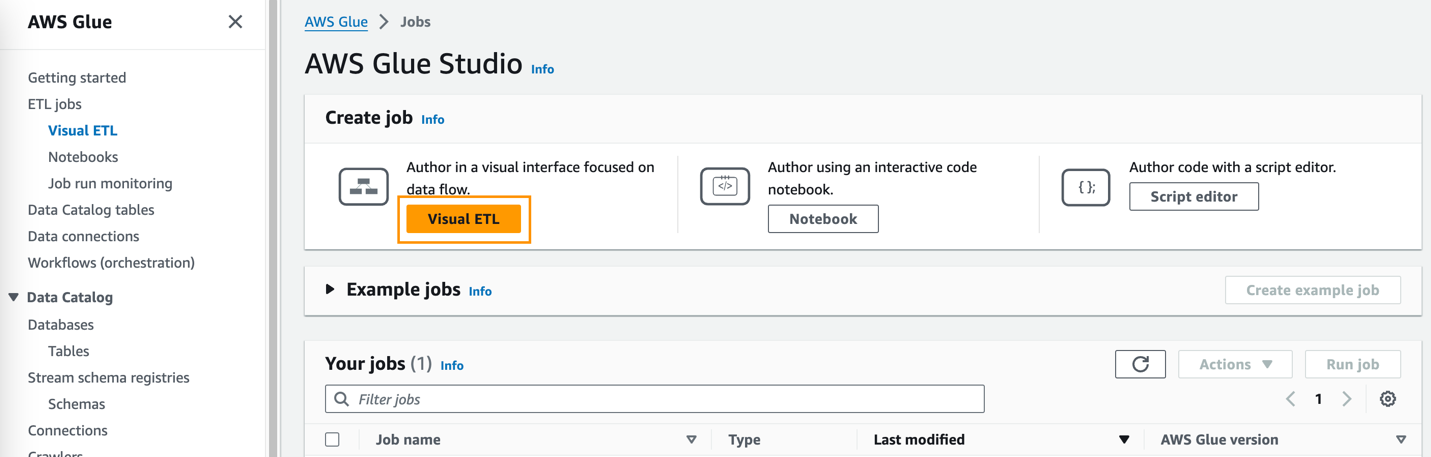Collapse the Data Catalog sidebar section
The image size is (1431, 457).
[14, 297]
